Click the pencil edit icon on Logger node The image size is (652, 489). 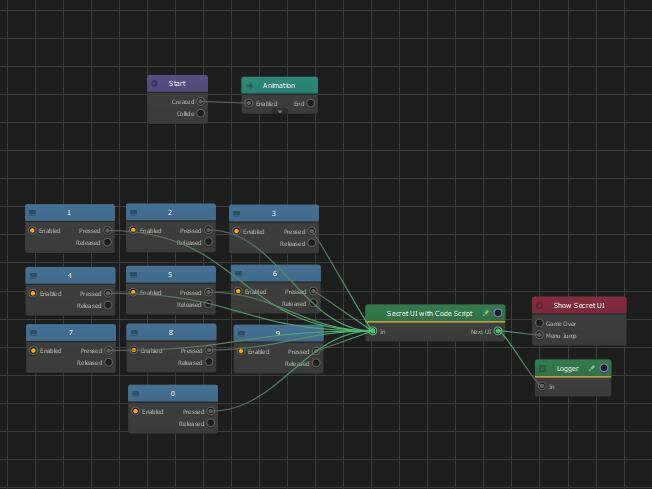[591, 368]
